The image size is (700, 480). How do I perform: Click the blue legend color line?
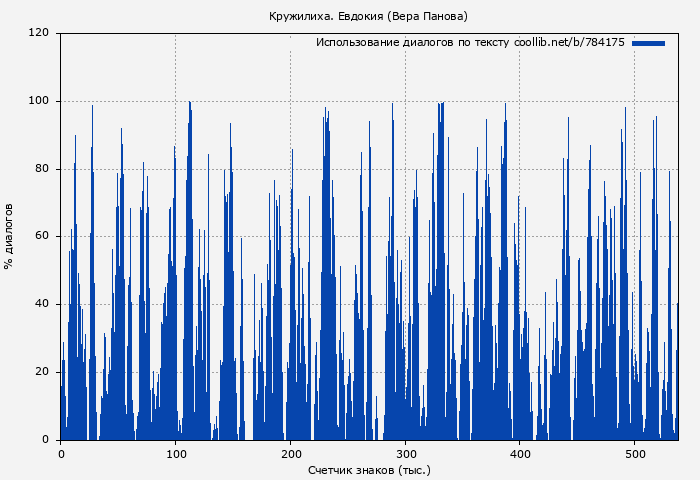(x=648, y=43)
